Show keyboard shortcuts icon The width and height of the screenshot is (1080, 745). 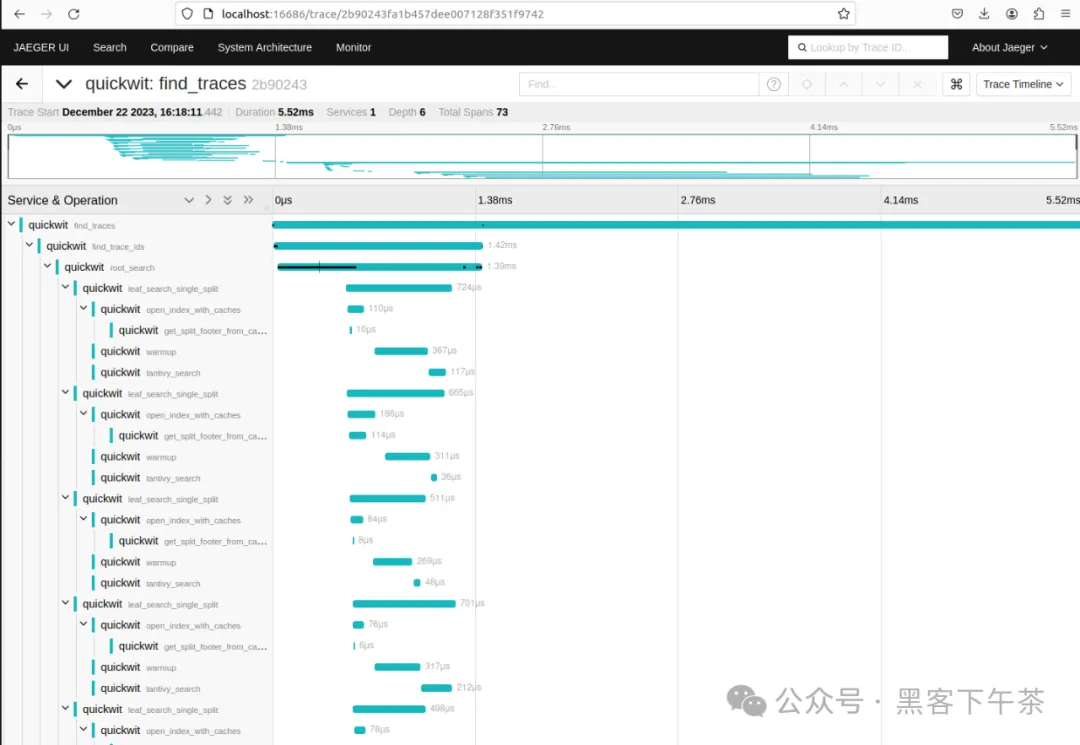956,84
